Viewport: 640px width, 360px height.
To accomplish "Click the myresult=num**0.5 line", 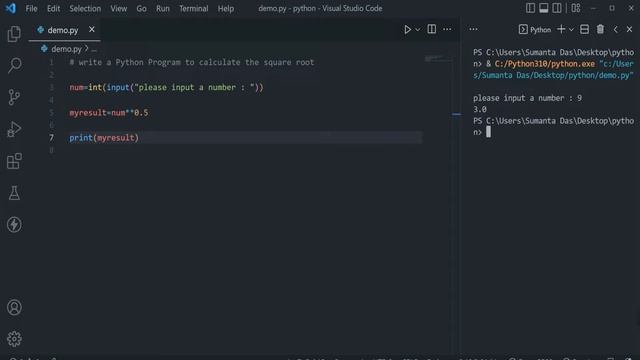I will point(109,113).
